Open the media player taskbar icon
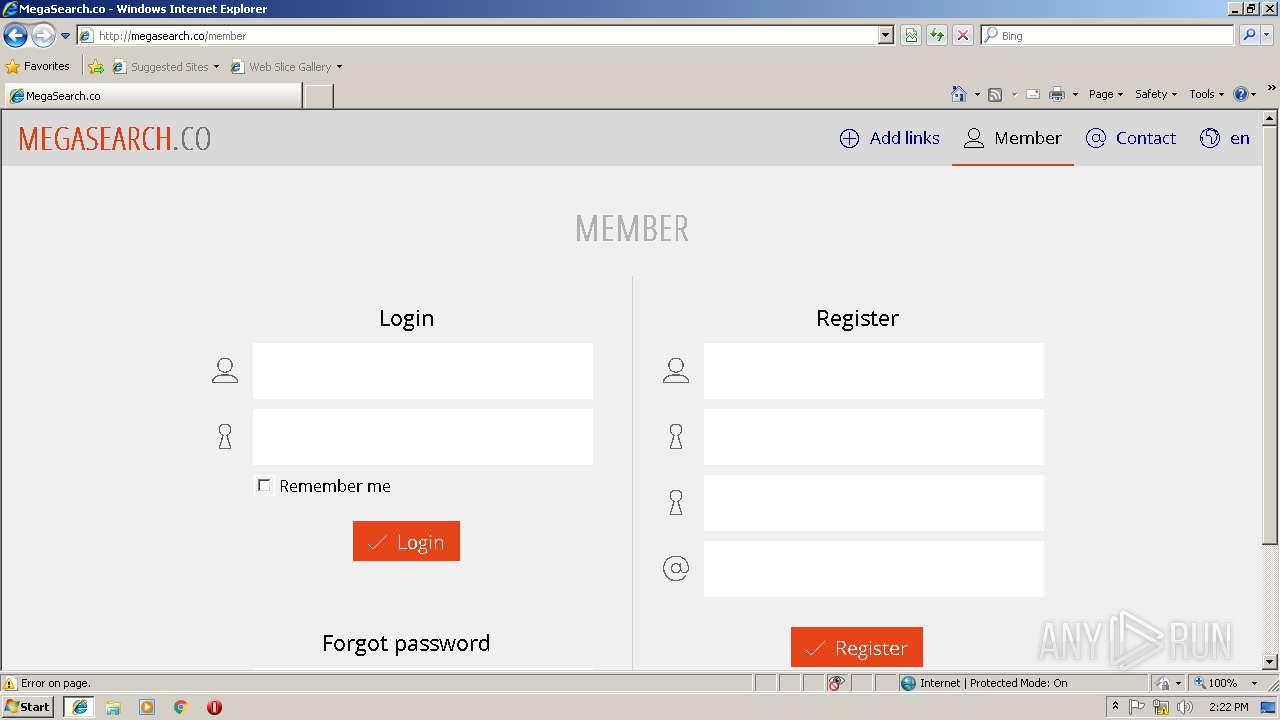Screen dimensions: 1280x720 coord(147,707)
